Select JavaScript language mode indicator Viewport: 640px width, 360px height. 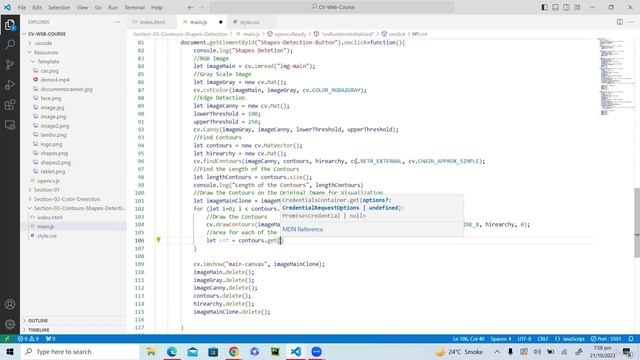[x=570, y=339]
